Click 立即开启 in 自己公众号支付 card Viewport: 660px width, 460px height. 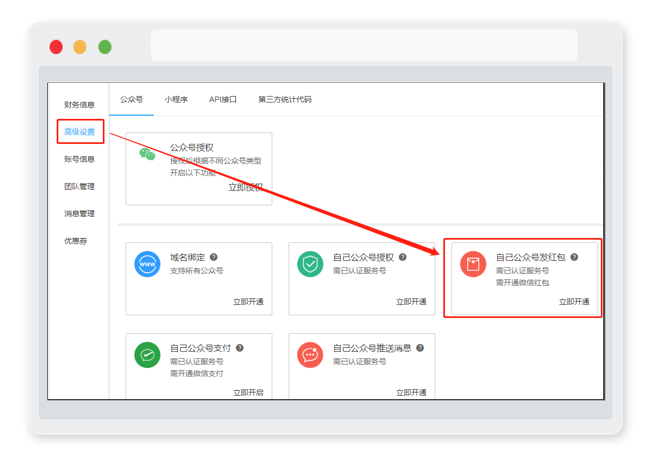pyautogui.click(x=248, y=393)
